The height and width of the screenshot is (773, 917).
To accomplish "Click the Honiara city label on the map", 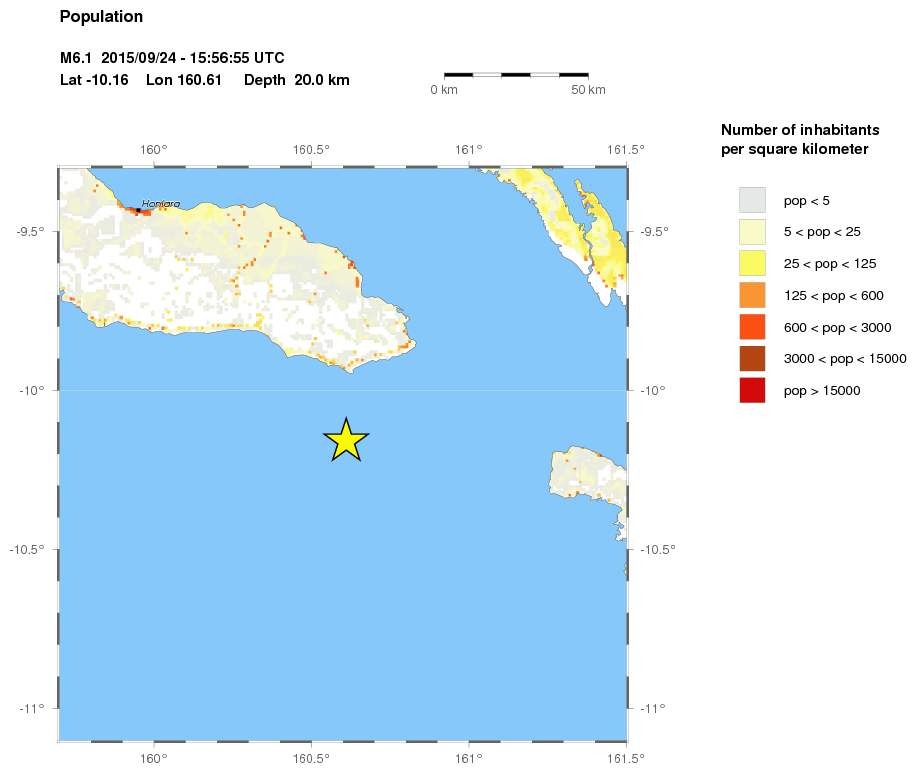I will pyautogui.click(x=161, y=204).
